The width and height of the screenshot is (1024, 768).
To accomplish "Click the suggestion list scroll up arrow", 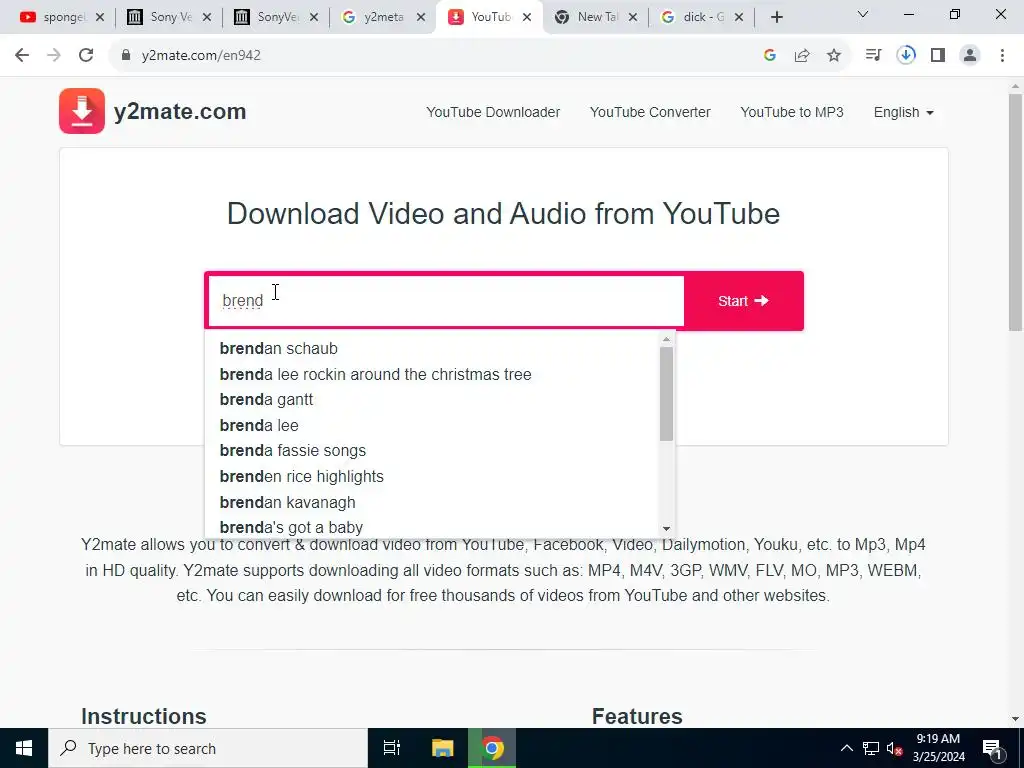I will tap(666, 340).
